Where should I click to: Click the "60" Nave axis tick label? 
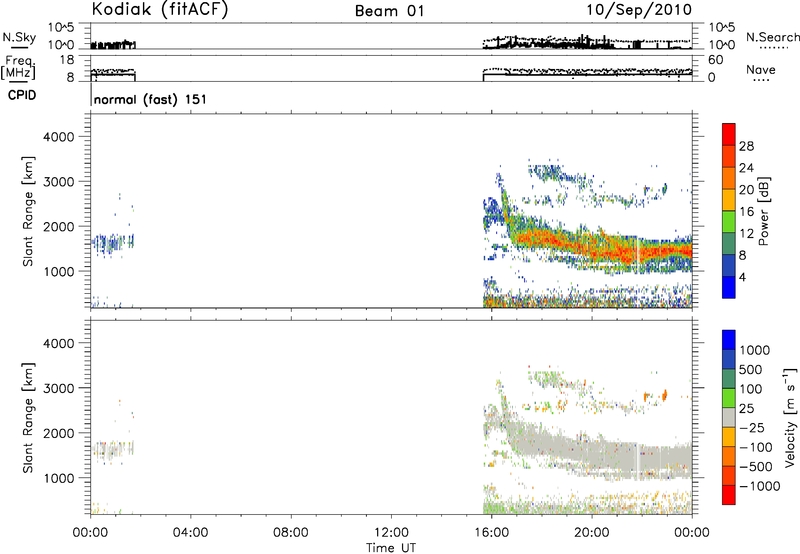715,60
